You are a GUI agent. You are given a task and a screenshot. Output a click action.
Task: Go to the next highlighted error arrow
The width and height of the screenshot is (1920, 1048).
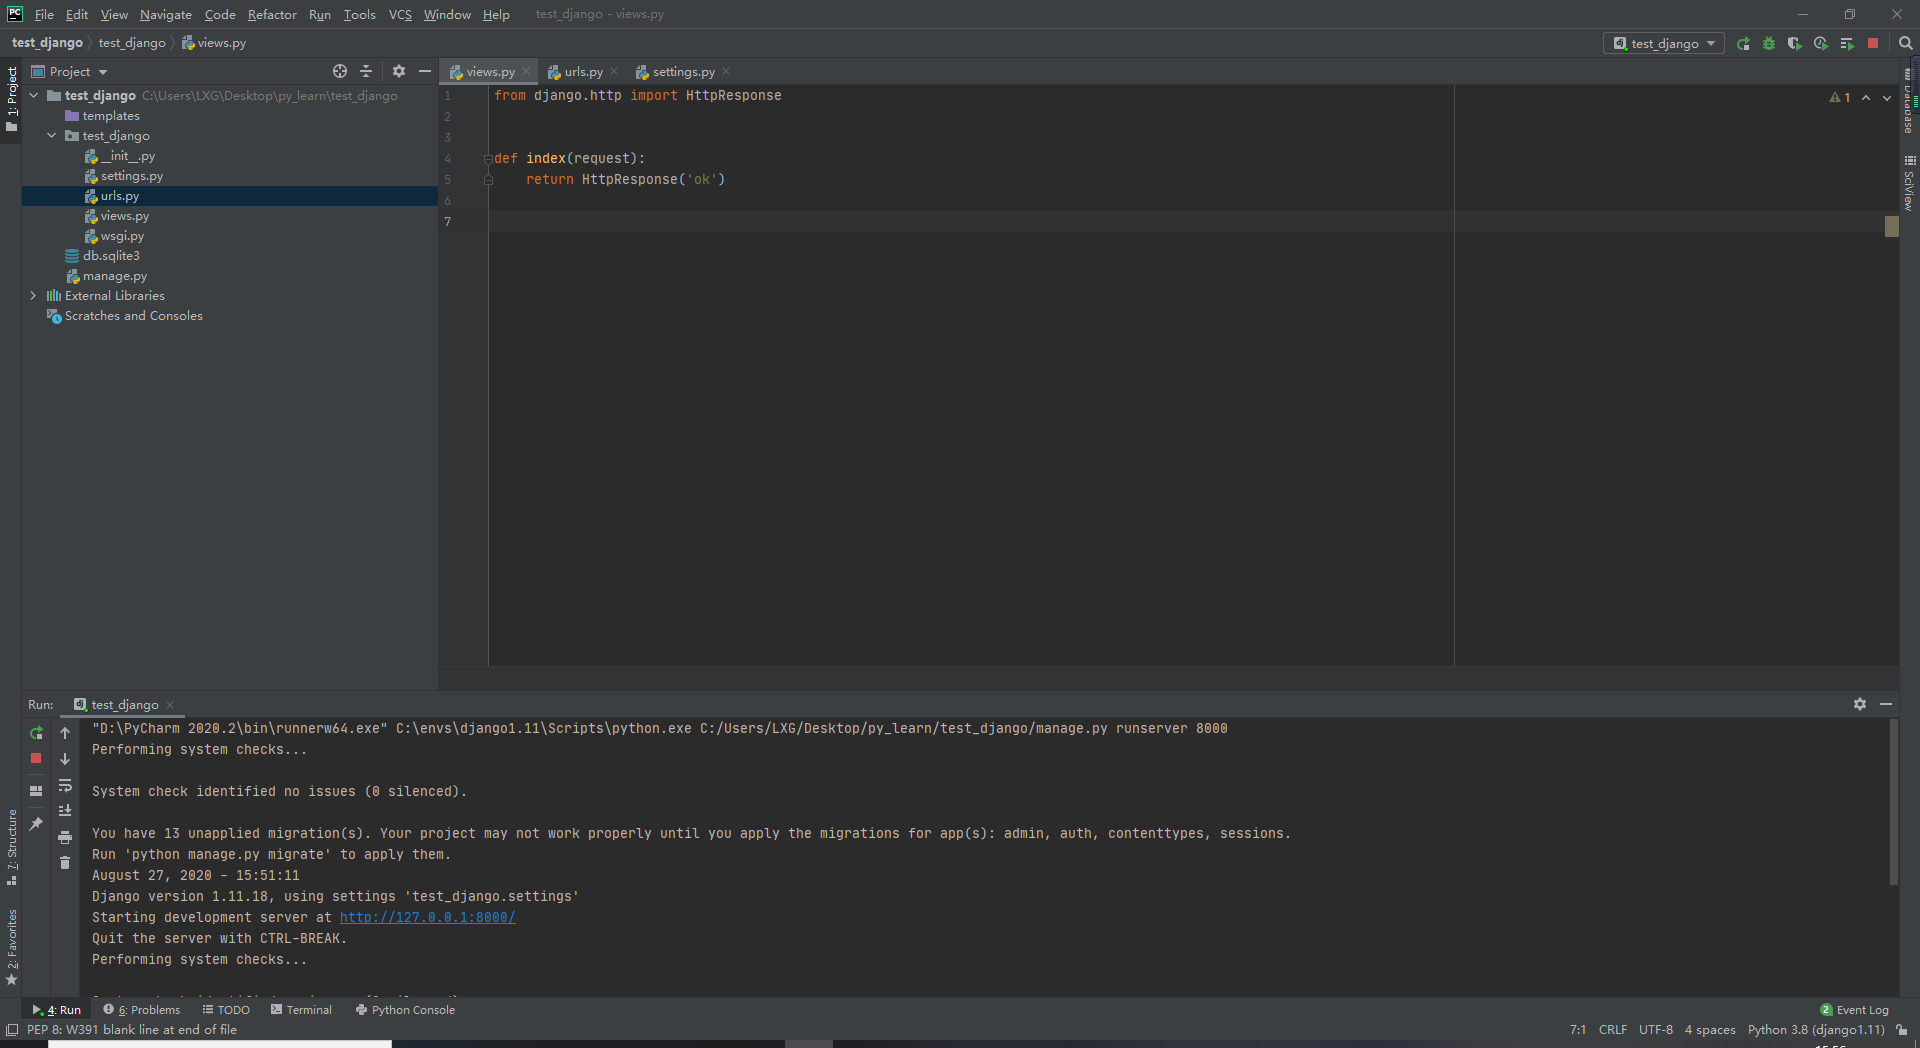coord(1887,97)
